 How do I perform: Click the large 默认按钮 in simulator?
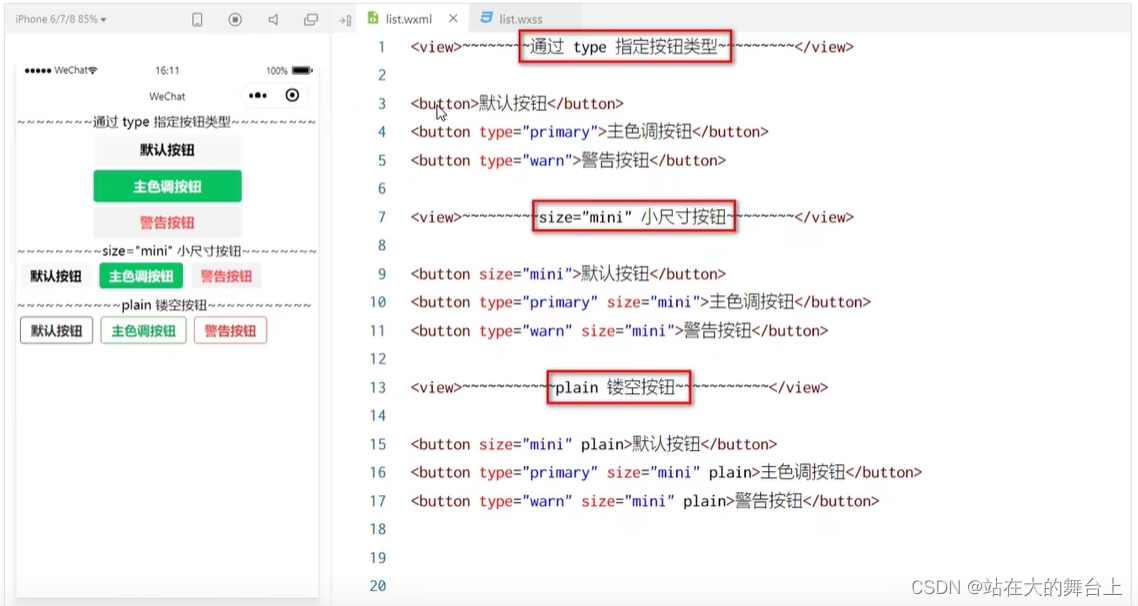(168, 150)
